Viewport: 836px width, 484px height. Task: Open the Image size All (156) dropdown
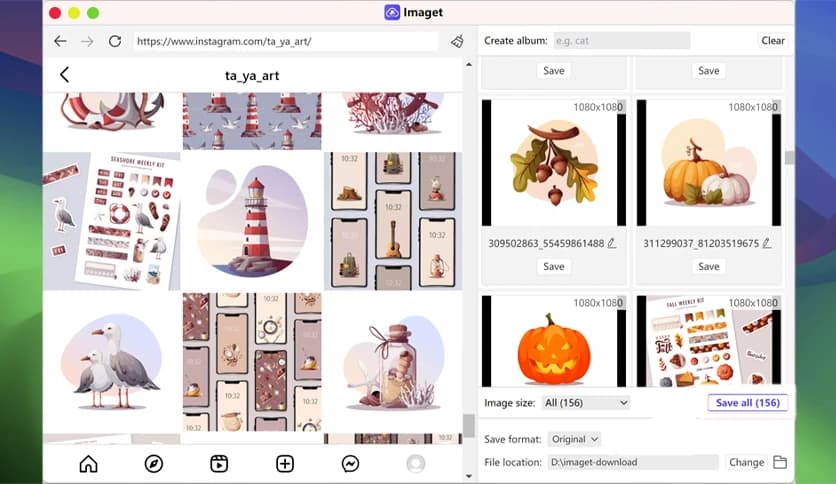(x=586, y=403)
